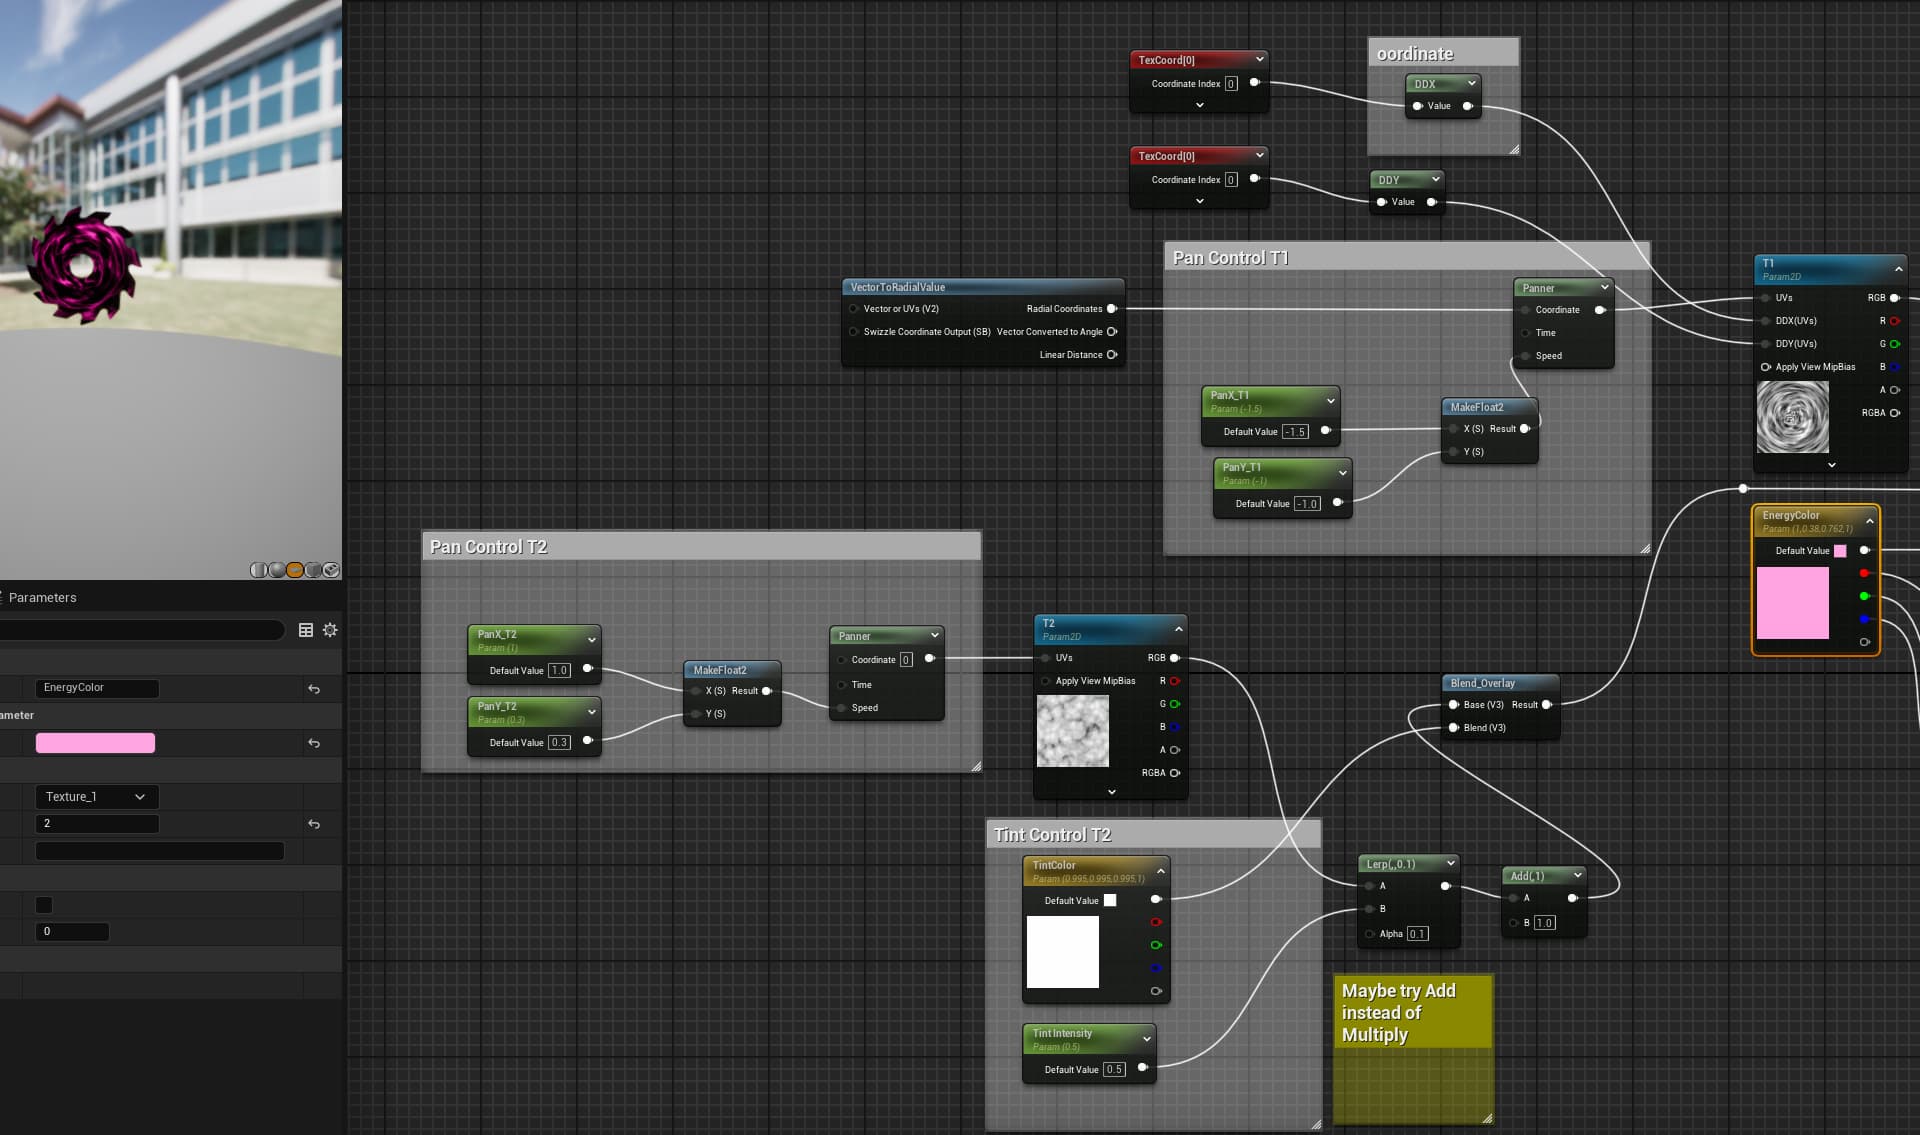Select the plane preview mesh icon

(295, 570)
